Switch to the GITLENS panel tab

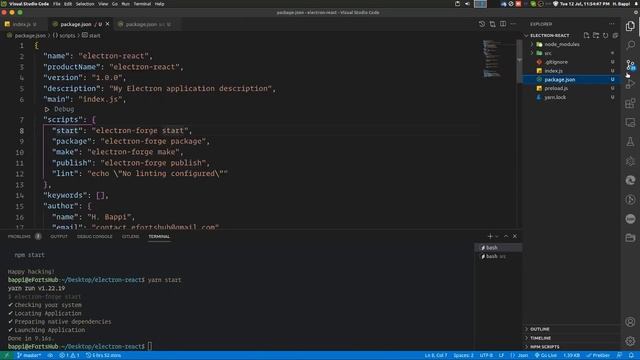(130, 237)
